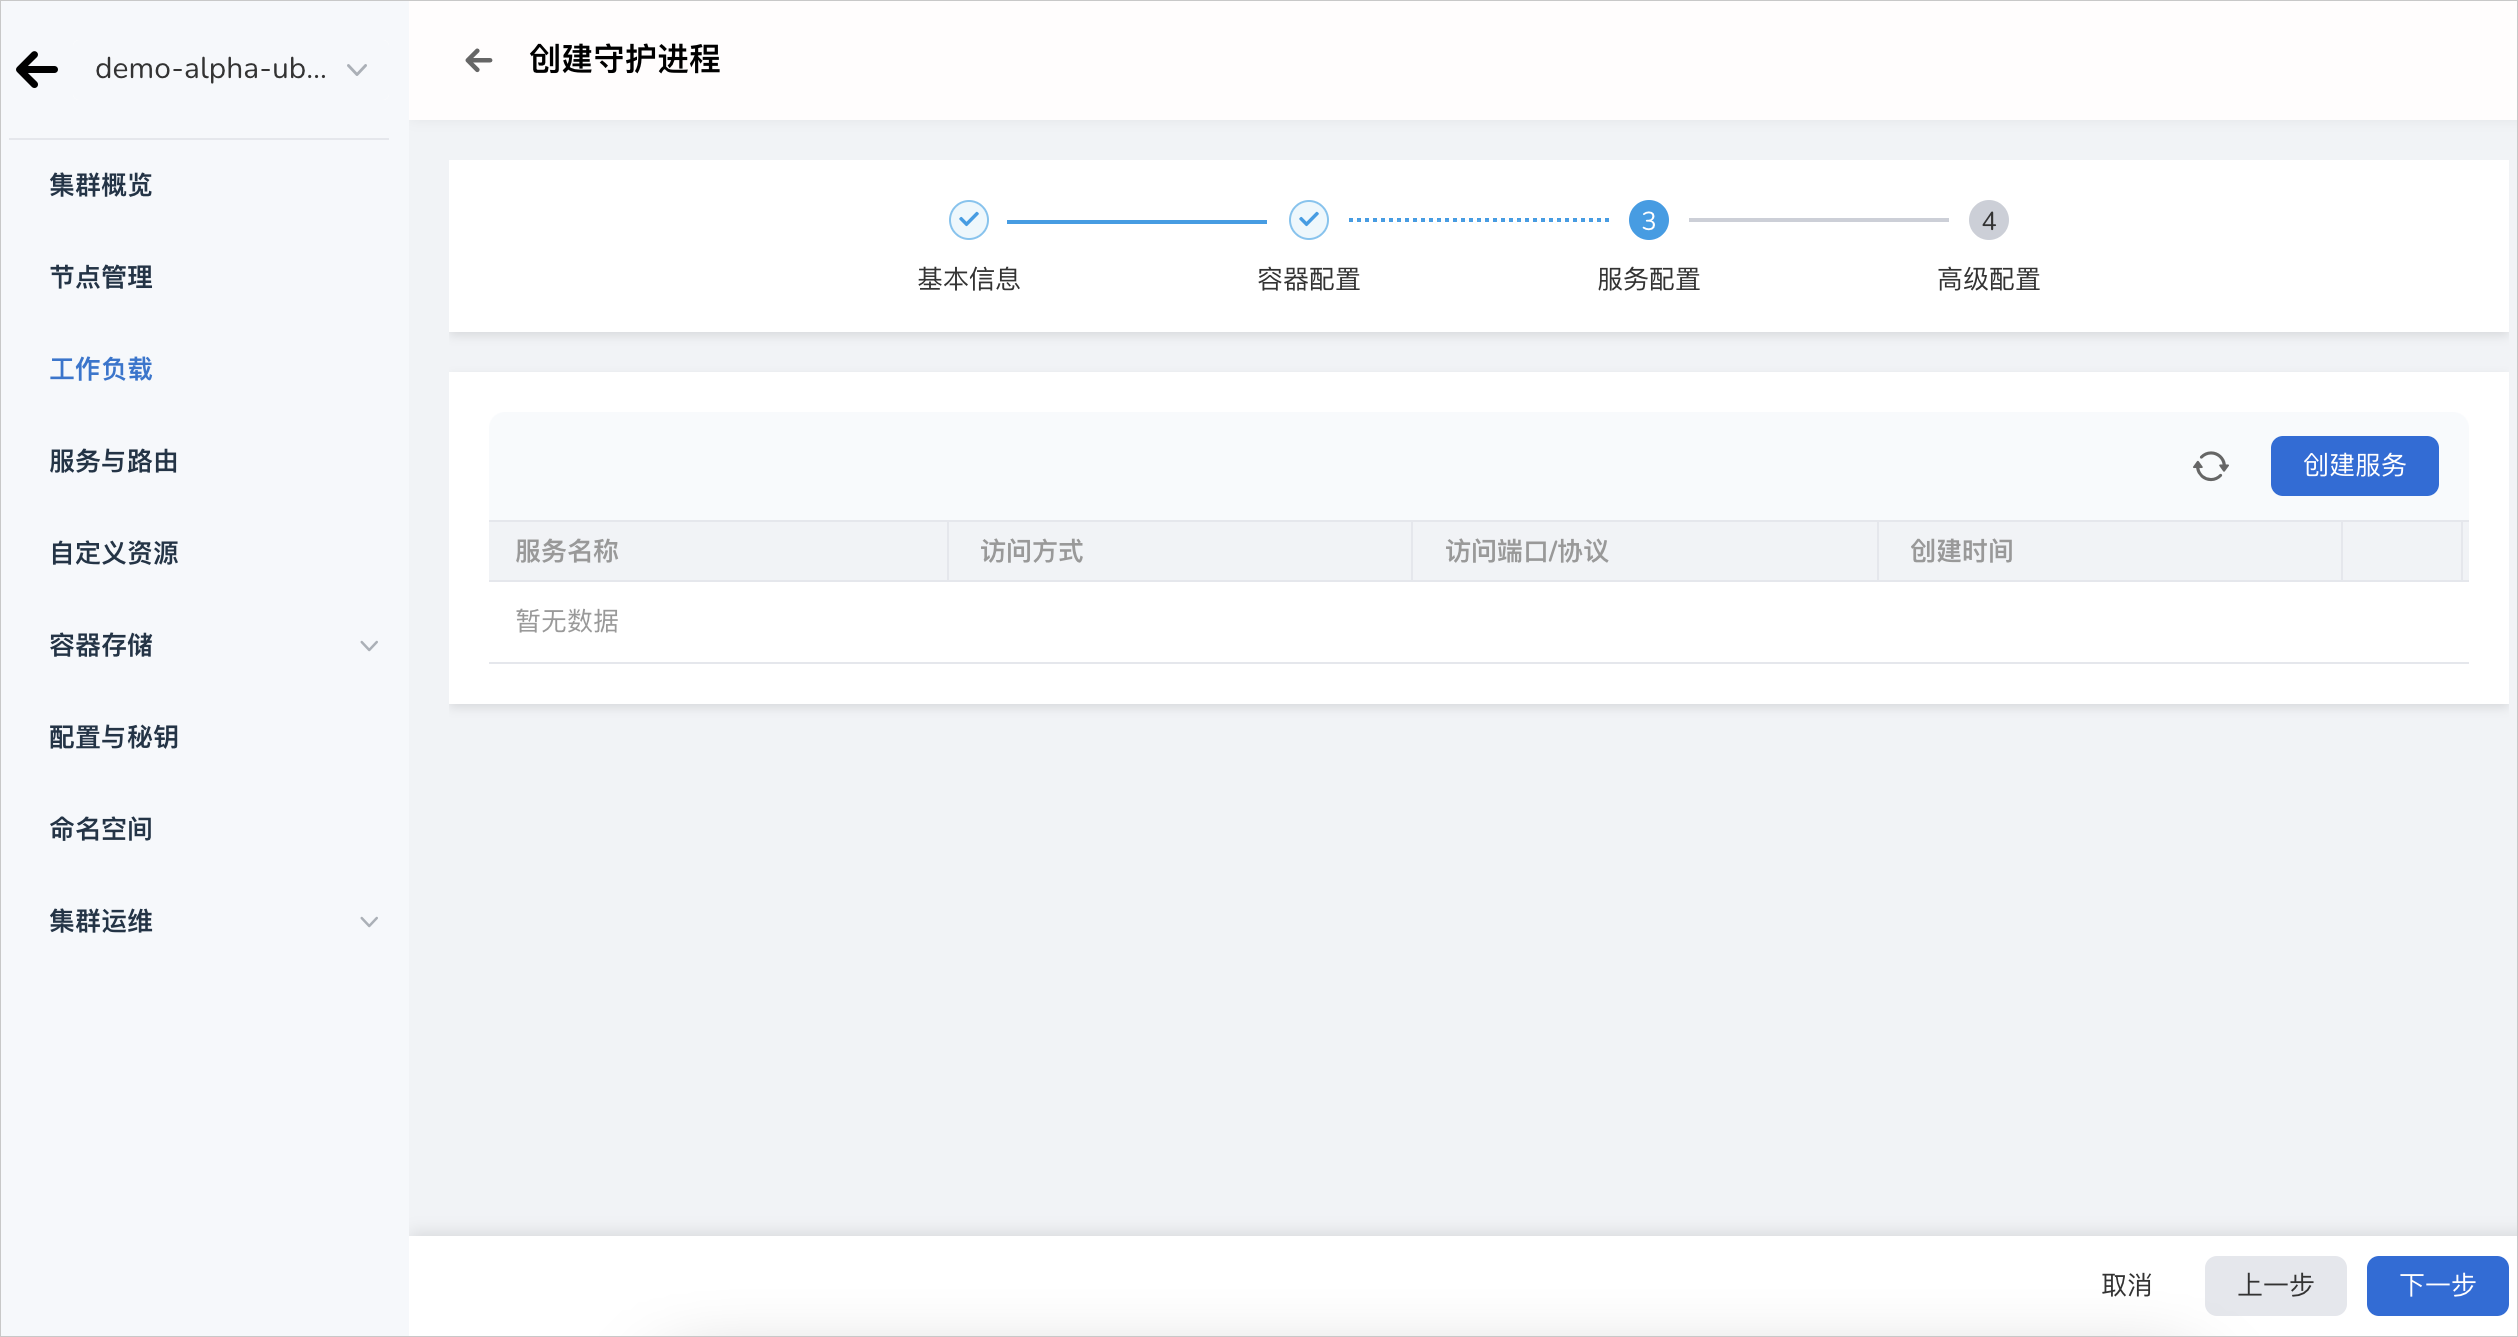Image resolution: width=2518 pixels, height=1337 pixels.
Task: Open 命名空间 in the sidebar
Action: 101,829
